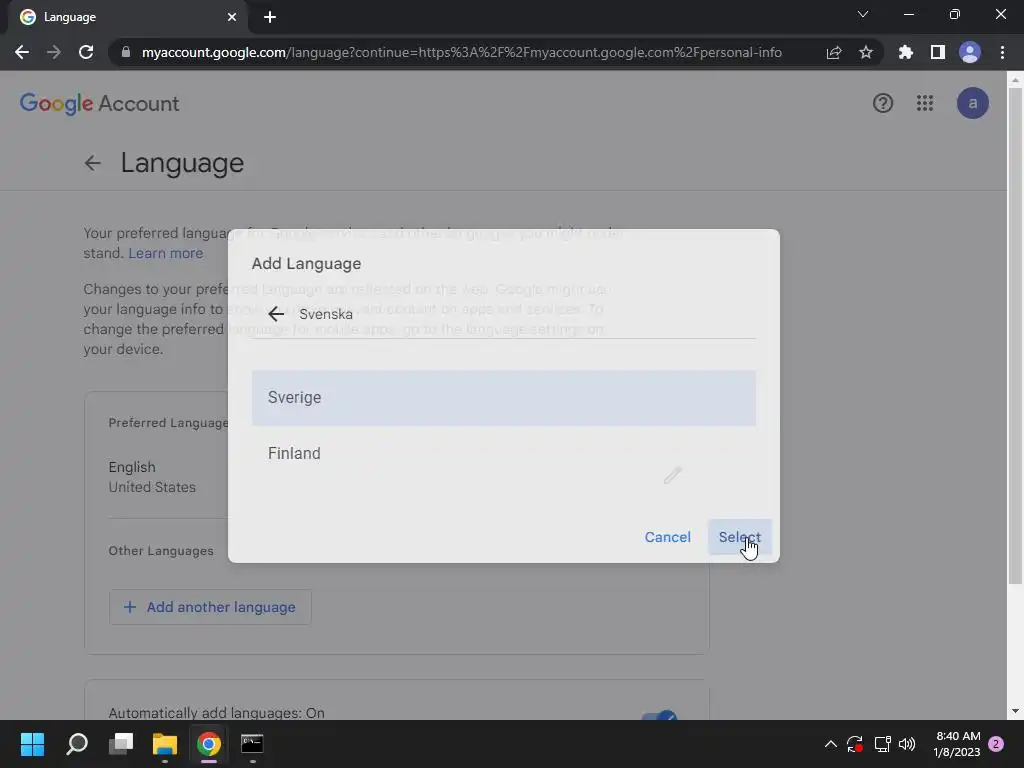The image size is (1024, 768).
Task: Open the Google apps grid
Action: tap(924, 103)
